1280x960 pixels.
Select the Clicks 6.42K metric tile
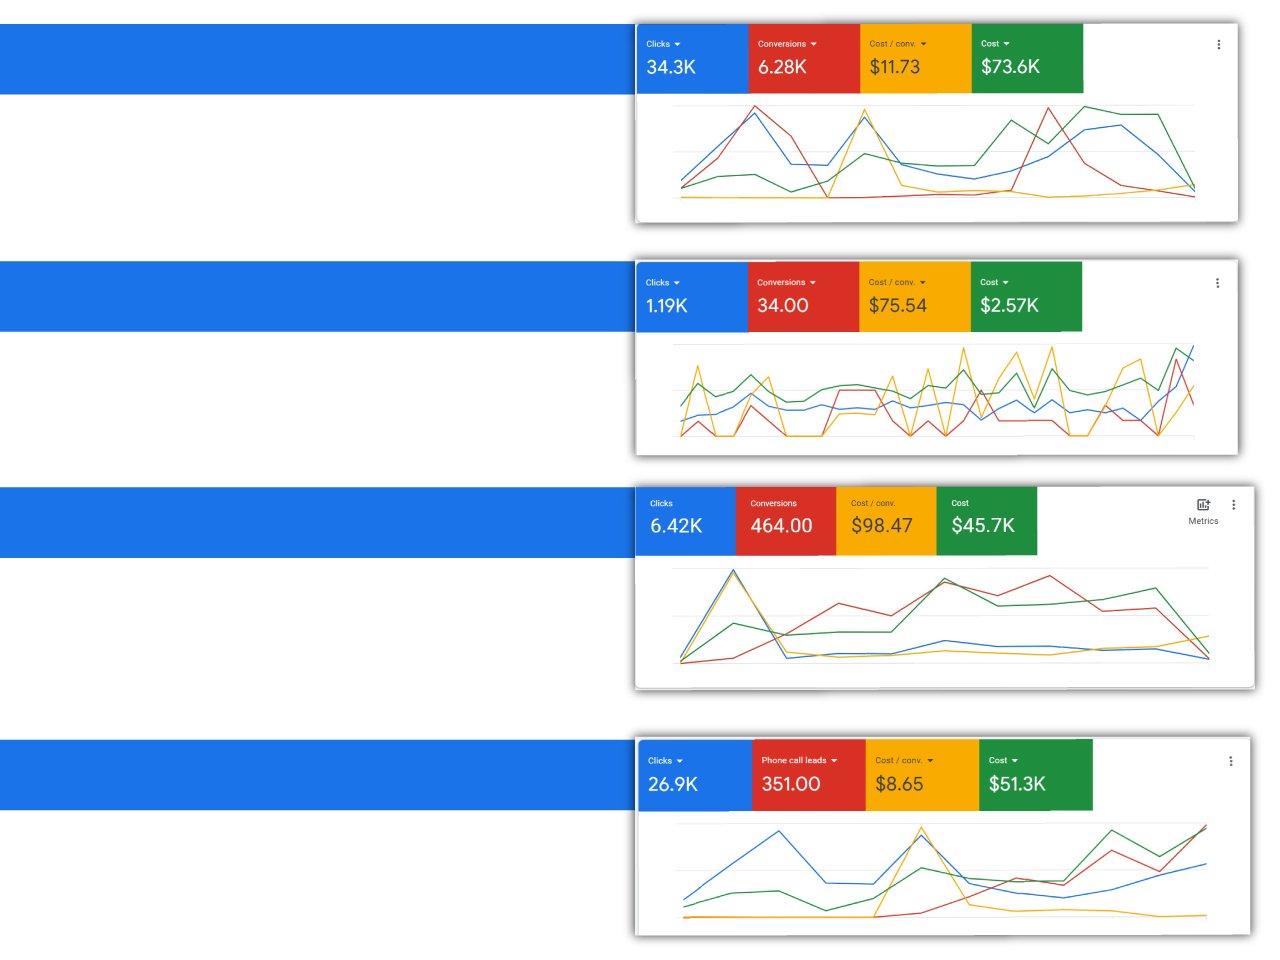(685, 521)
